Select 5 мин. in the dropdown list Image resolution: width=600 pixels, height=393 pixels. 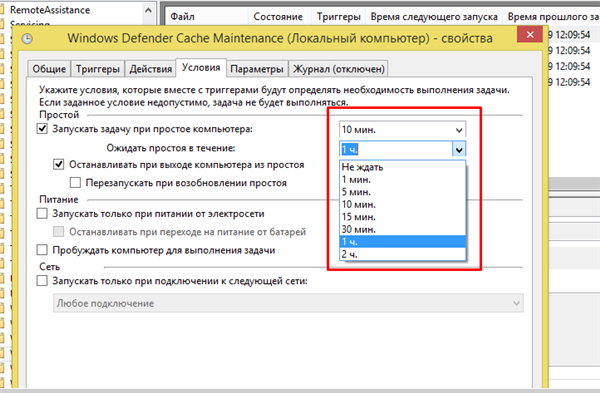click(x=403, y=192)
